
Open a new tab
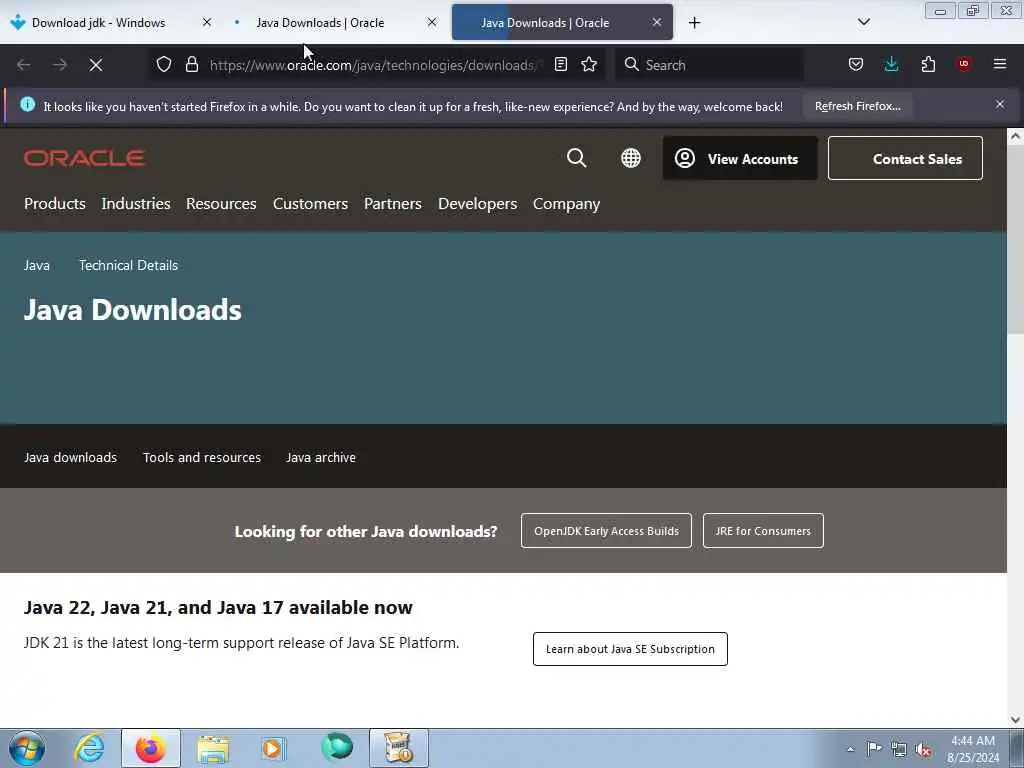(694, 23)
